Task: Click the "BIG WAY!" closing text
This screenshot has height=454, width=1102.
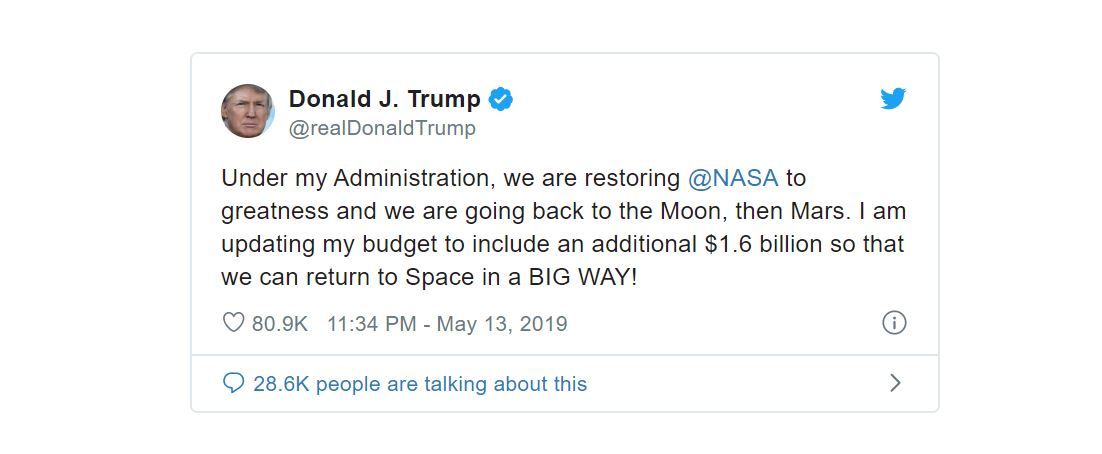Action: pos(583,277)
